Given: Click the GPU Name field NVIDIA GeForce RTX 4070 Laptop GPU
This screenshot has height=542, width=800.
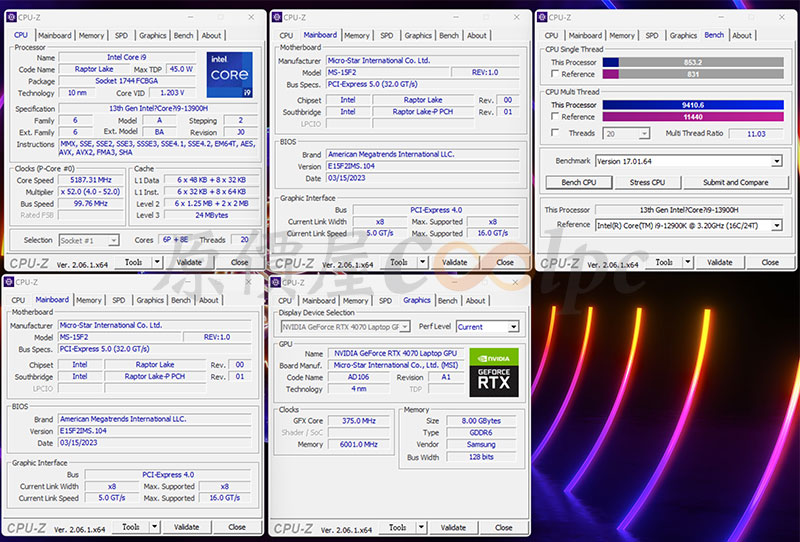Looking at the screenshot, I should (395, 353).
